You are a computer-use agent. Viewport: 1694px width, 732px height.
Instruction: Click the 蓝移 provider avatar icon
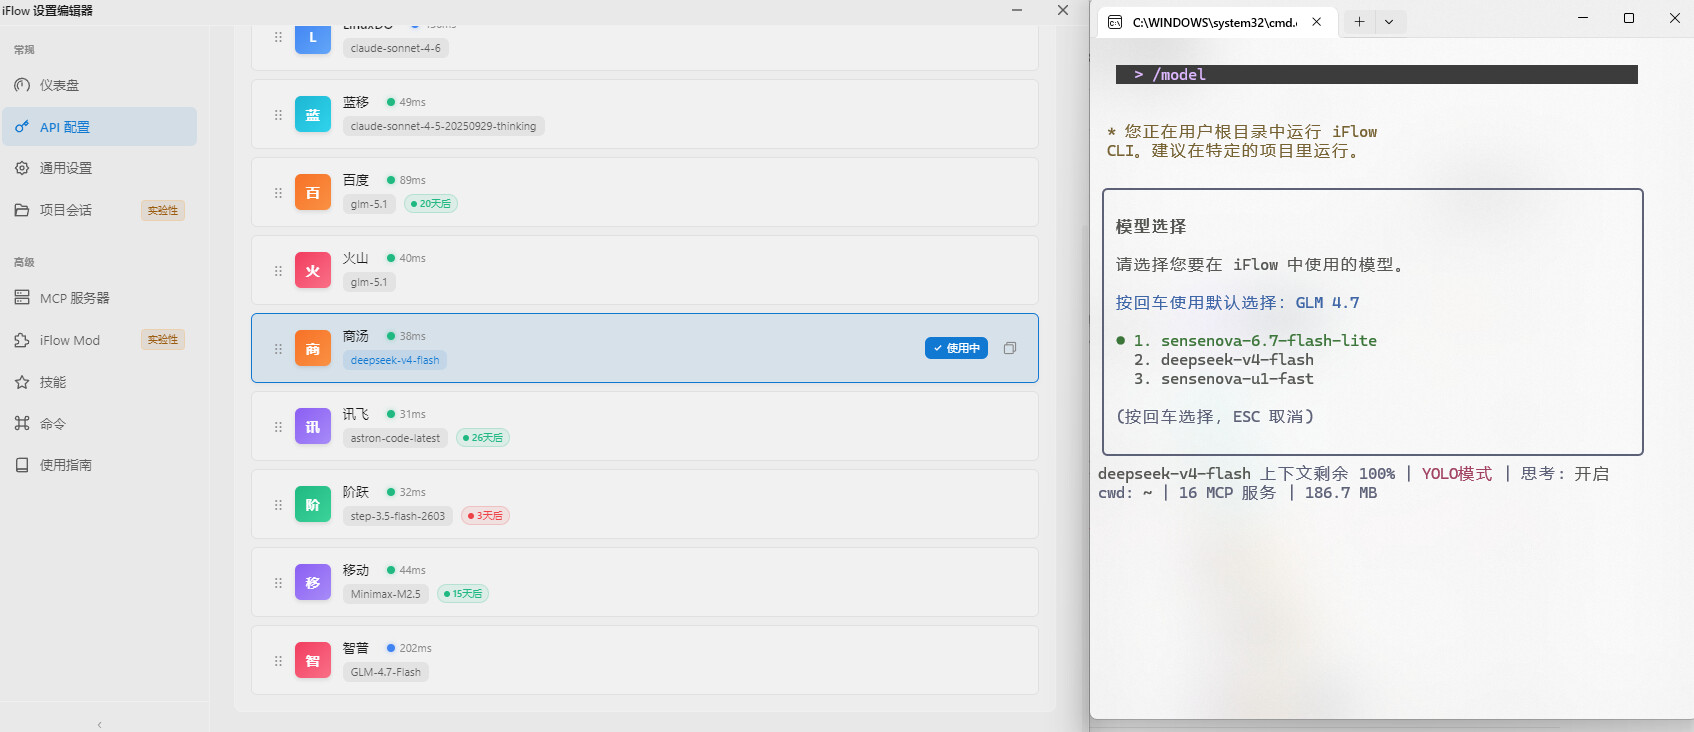coord(313,115)
